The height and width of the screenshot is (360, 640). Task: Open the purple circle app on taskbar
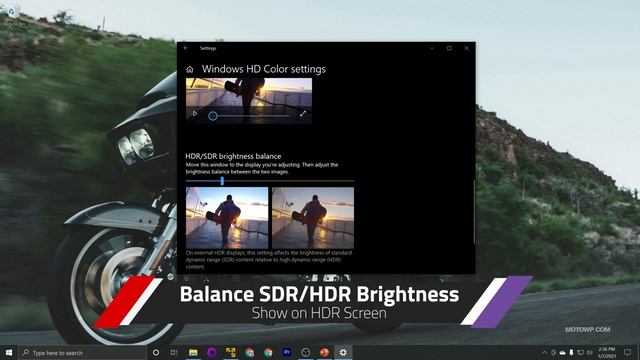click(211, 352)
